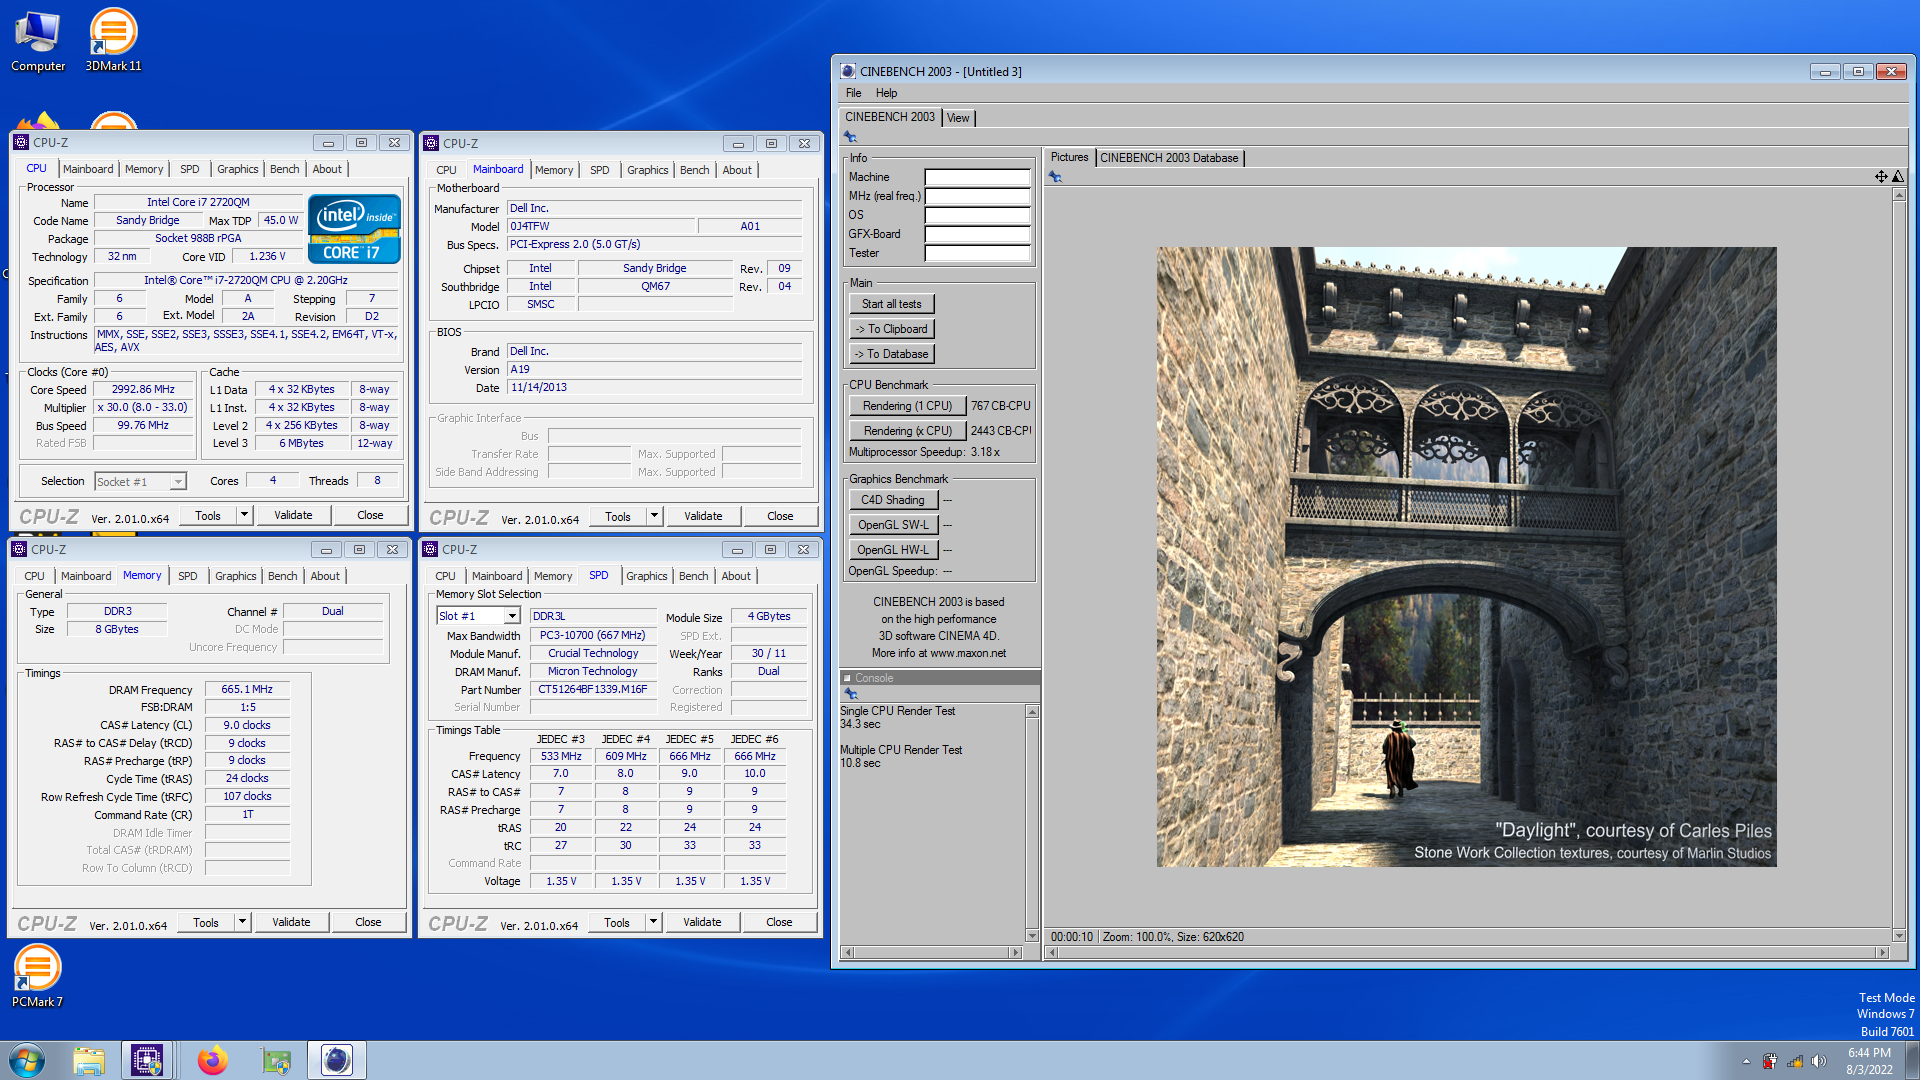The height and width of the screenshot is (1080, 1920).
Task: Collapse the Console panel header icon
Action: pyautogui.click(x=848, y=678)
